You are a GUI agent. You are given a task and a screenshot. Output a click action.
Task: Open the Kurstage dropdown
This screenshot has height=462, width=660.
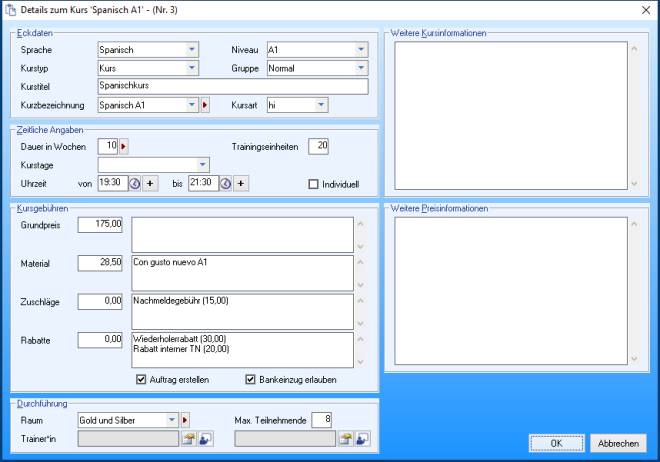tap(203, 164)
